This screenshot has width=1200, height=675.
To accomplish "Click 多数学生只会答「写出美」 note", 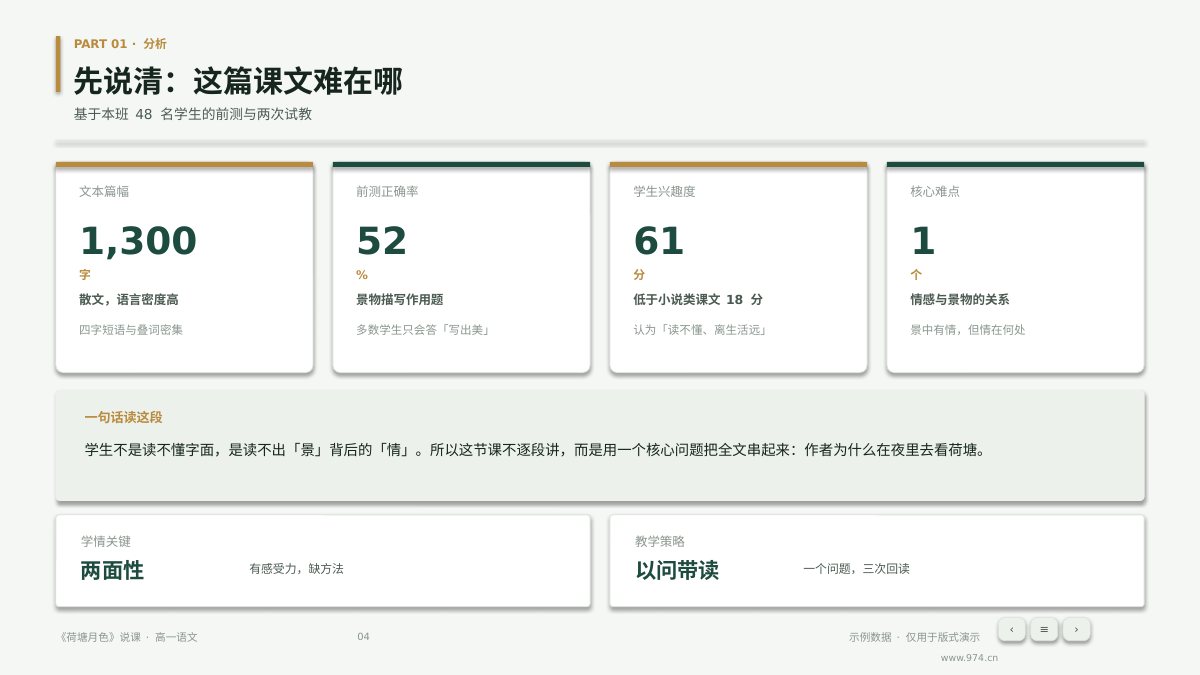I will click(x=424, y=330).
